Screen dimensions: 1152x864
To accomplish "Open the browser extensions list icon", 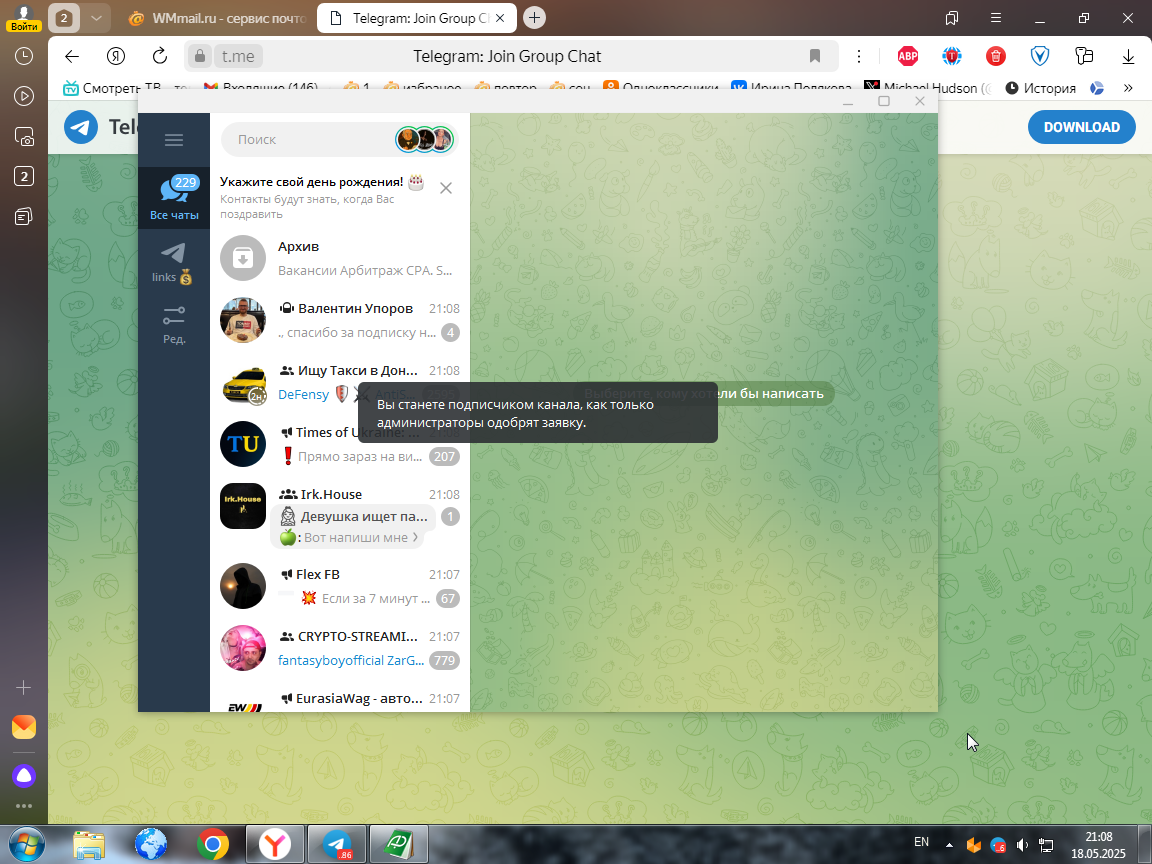I will 1084,57.
